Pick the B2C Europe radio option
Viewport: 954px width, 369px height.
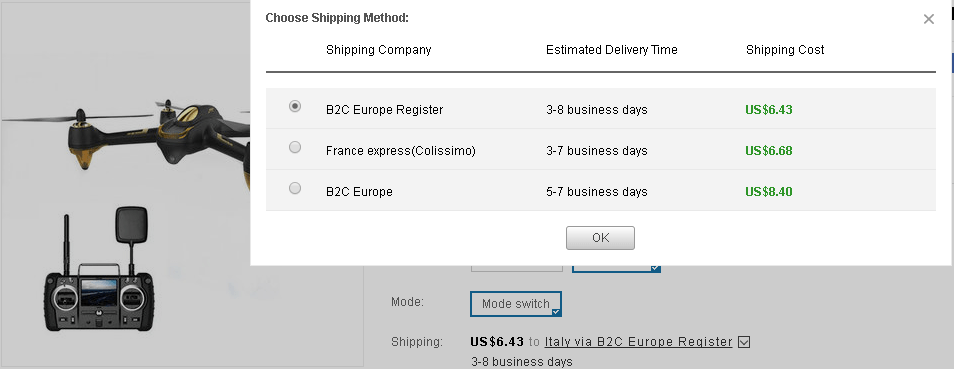(295, 188)
